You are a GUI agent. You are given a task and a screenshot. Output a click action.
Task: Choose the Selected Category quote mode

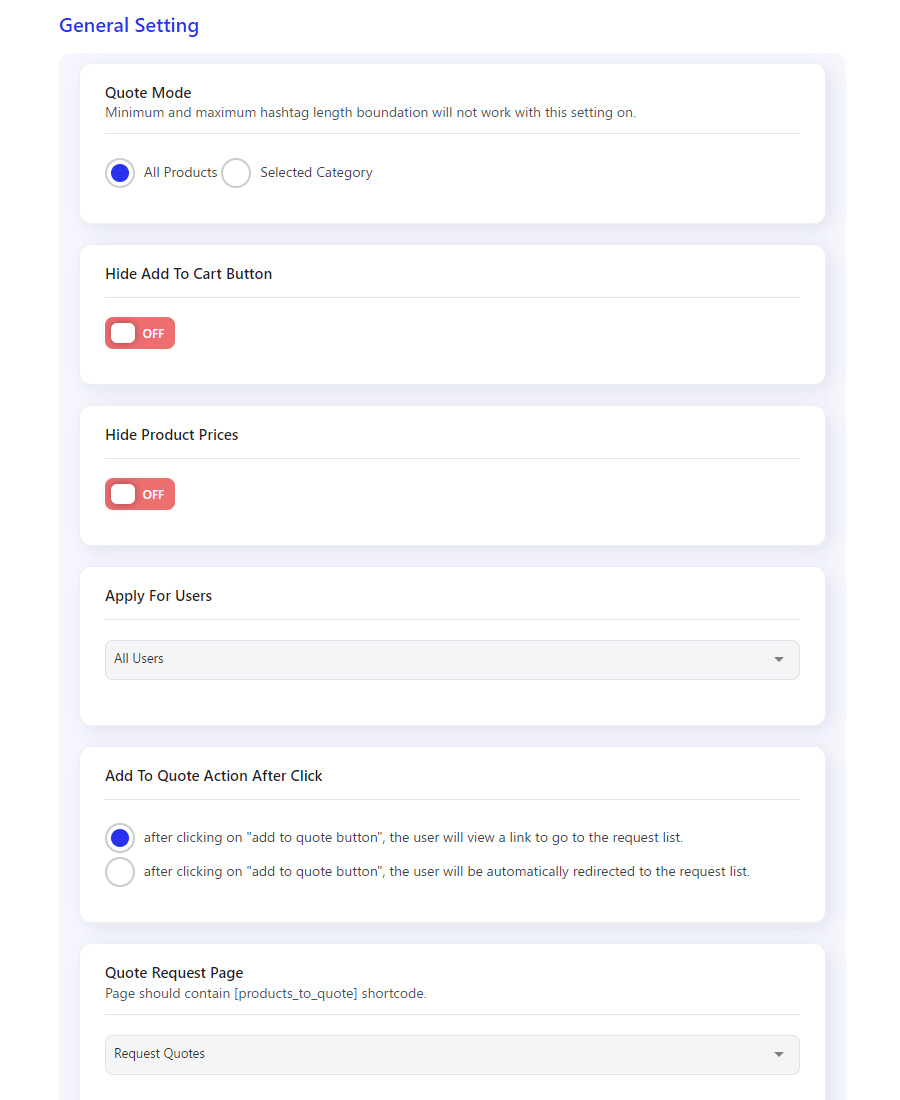point(236,173)
